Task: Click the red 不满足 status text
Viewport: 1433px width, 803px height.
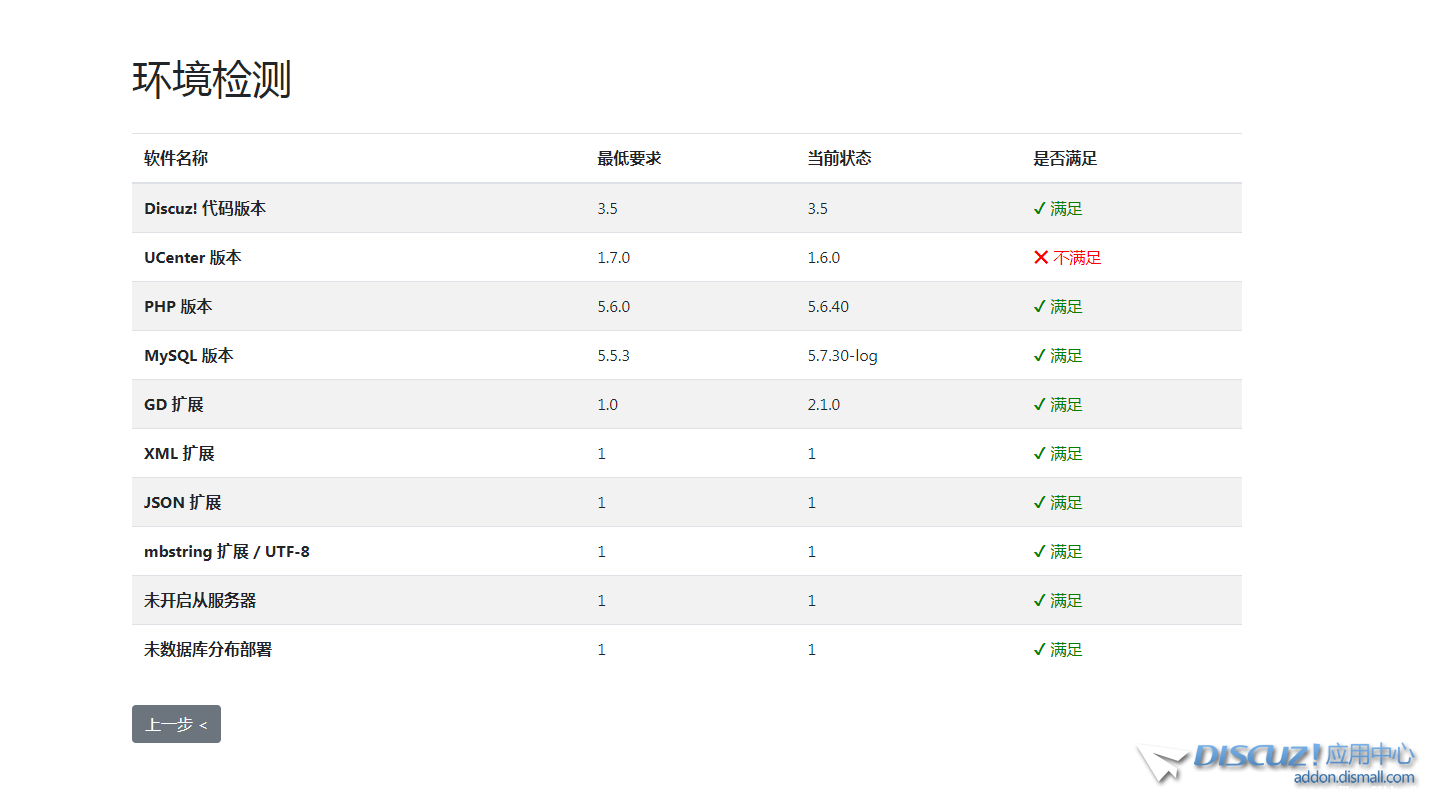Action: (x=1077, y=258)
